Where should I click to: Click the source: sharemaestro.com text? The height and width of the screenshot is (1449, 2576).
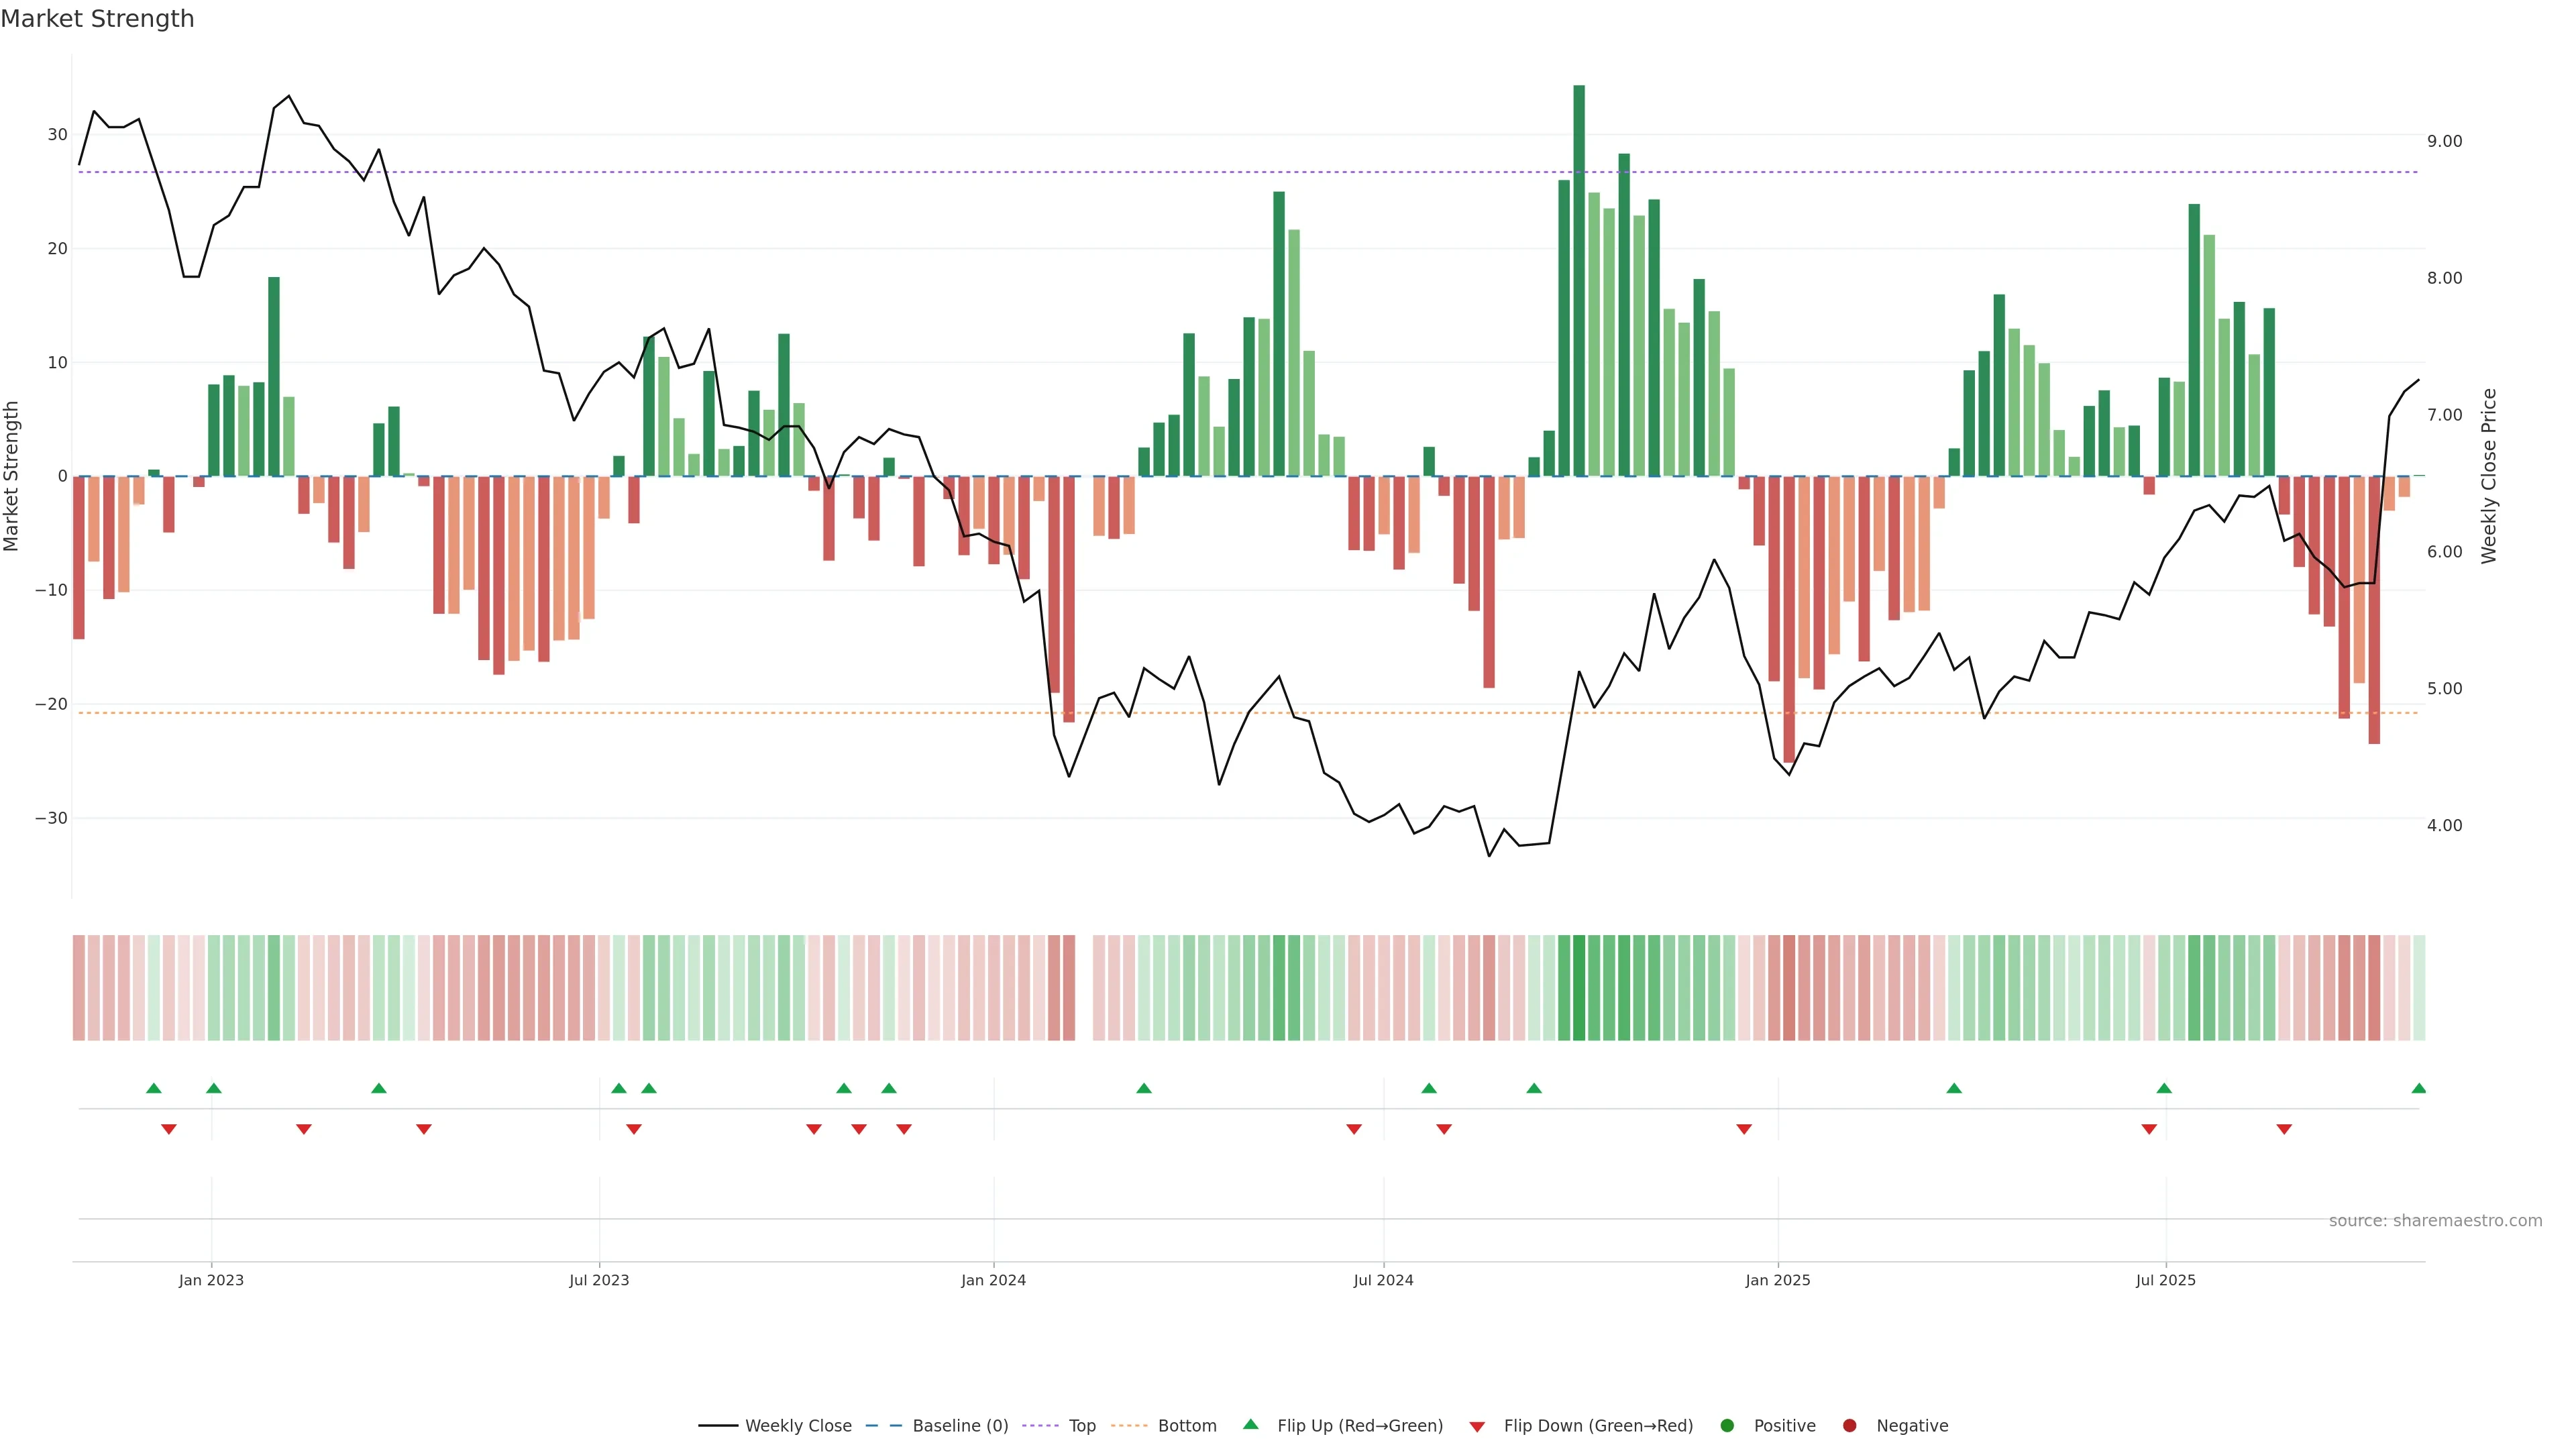tap(2435, 1221)
